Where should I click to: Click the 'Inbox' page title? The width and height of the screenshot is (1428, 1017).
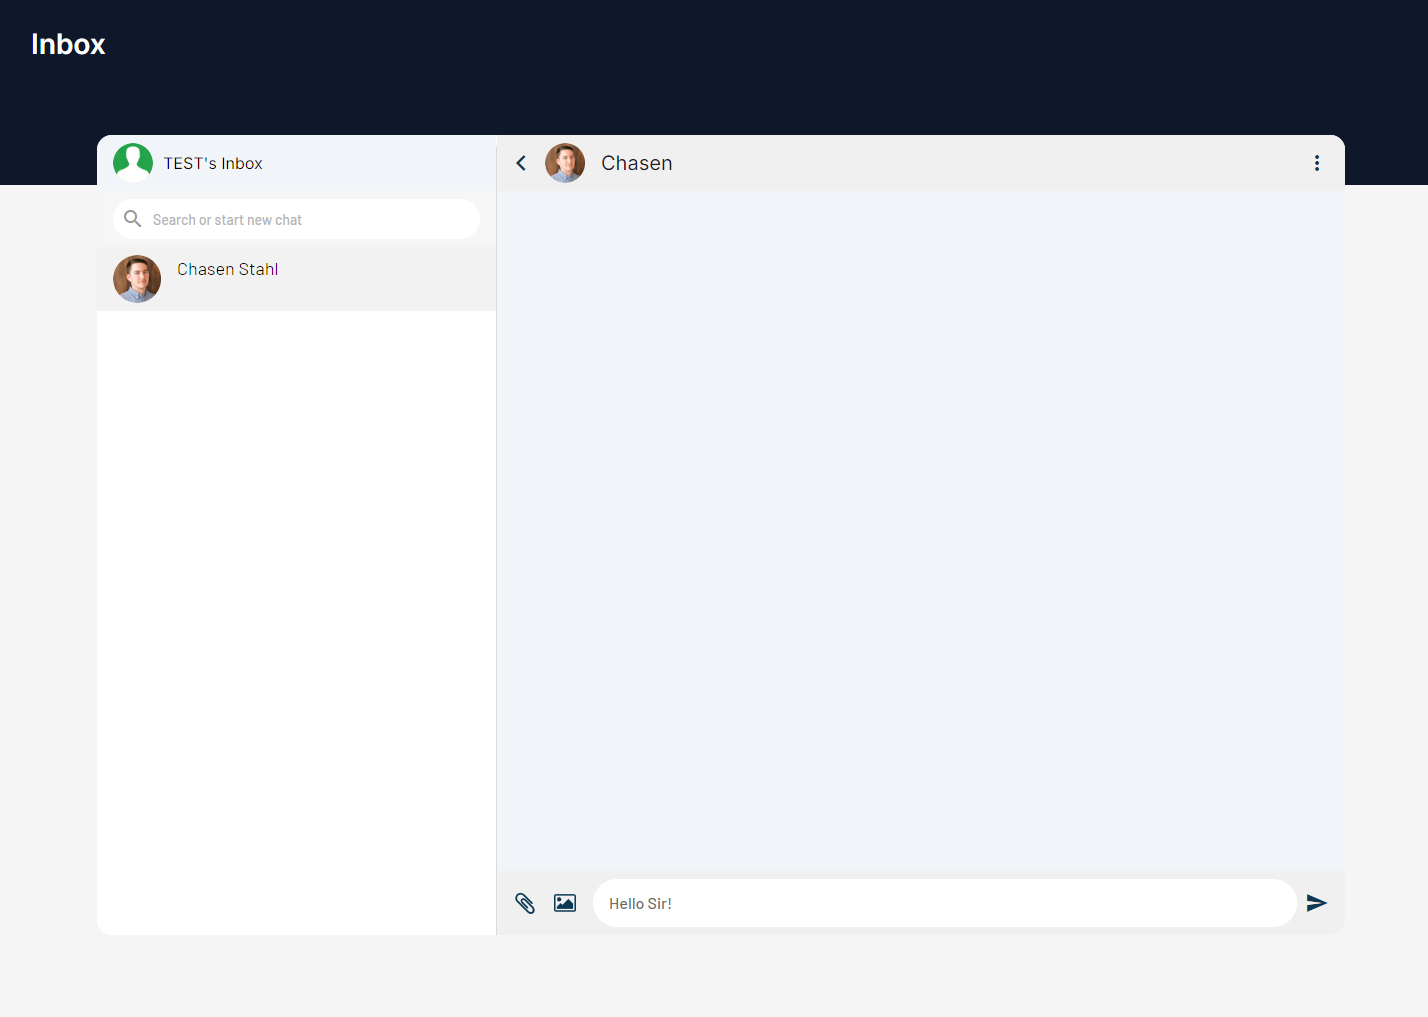68,44
